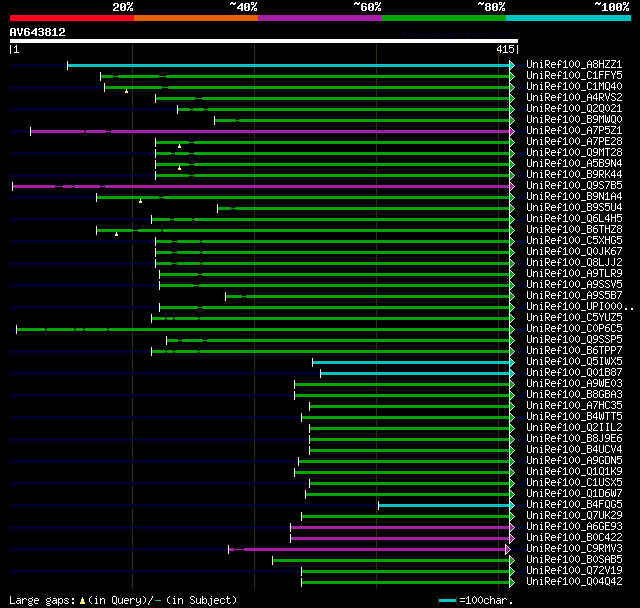640x608 pixels.
Task: Select UniRef100_A5B9N4 label
Action: [574, 164]
